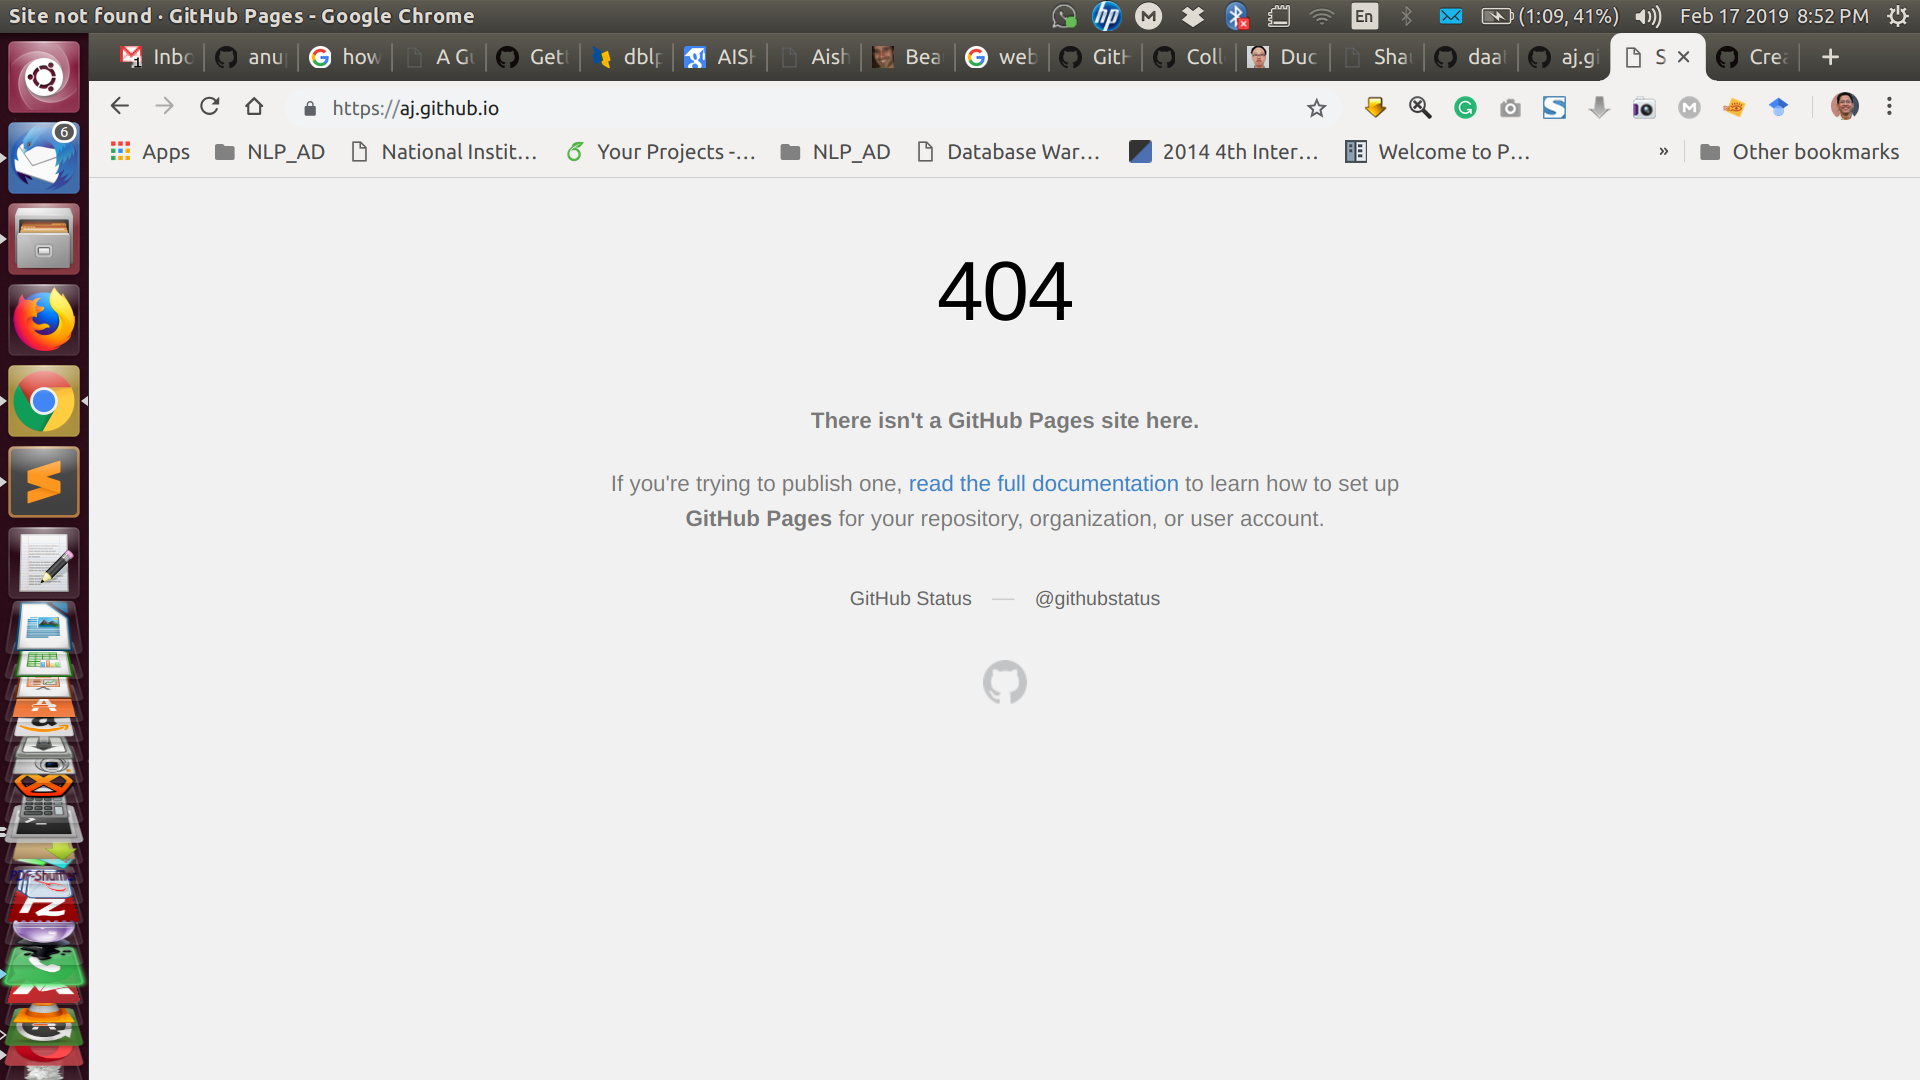Image resolution: width=1920 pixels, height=1080 pixels.
Task: Launch Sublime Text from the dock
Action: (x=43, y=481)
